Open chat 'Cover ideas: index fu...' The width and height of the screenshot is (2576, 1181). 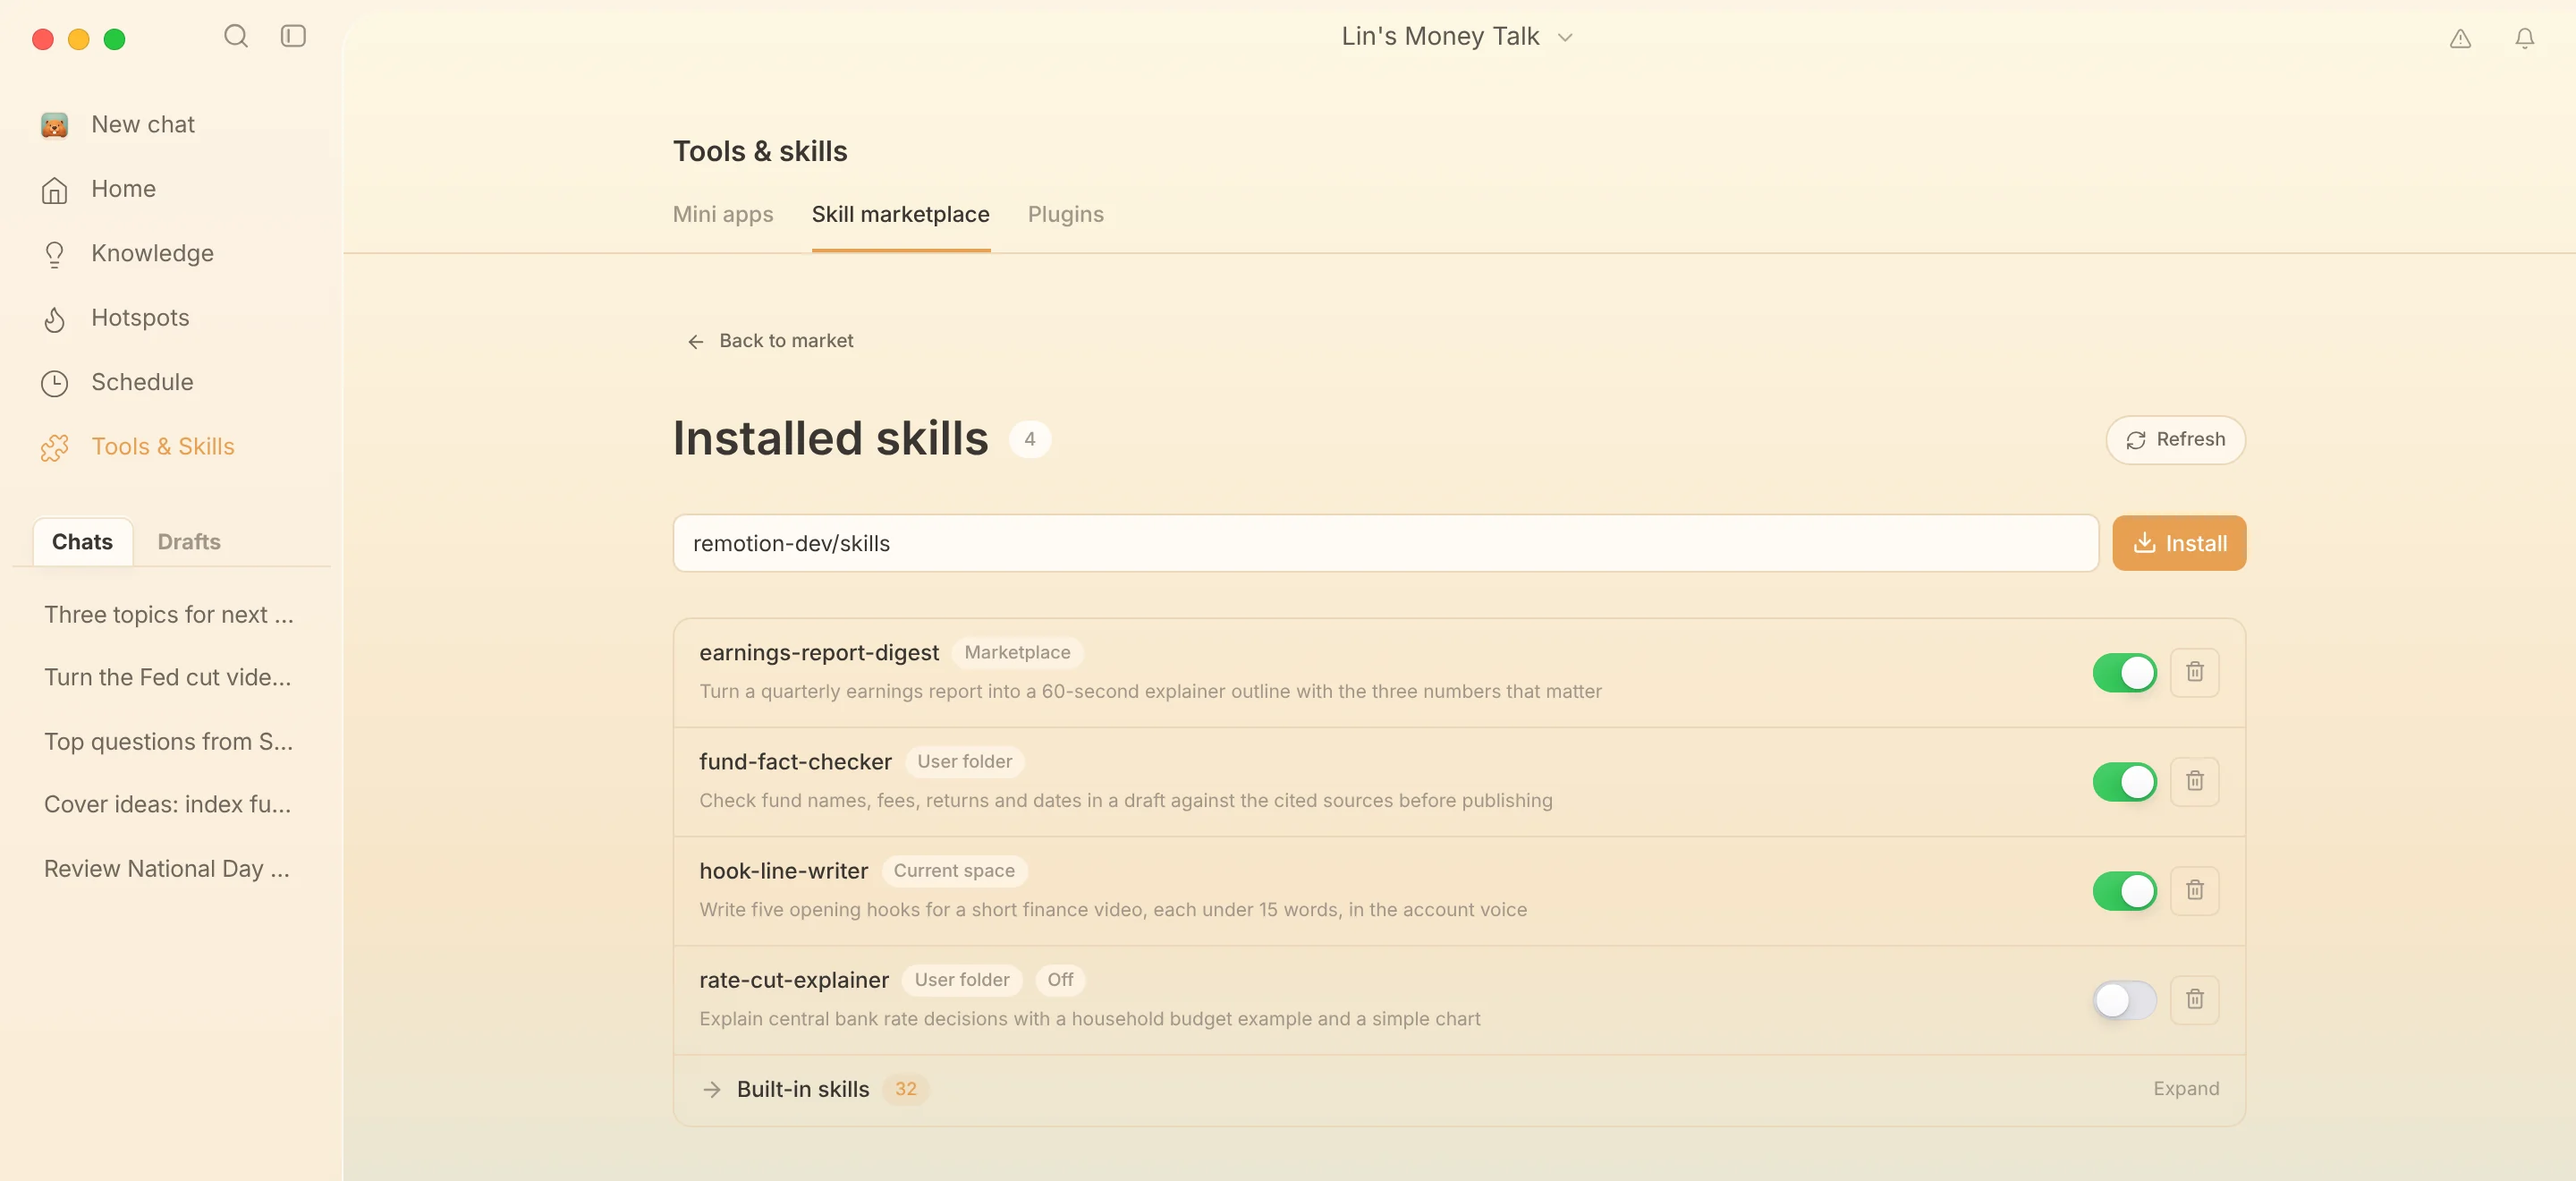pyautogui.click(x=168, y=804)
